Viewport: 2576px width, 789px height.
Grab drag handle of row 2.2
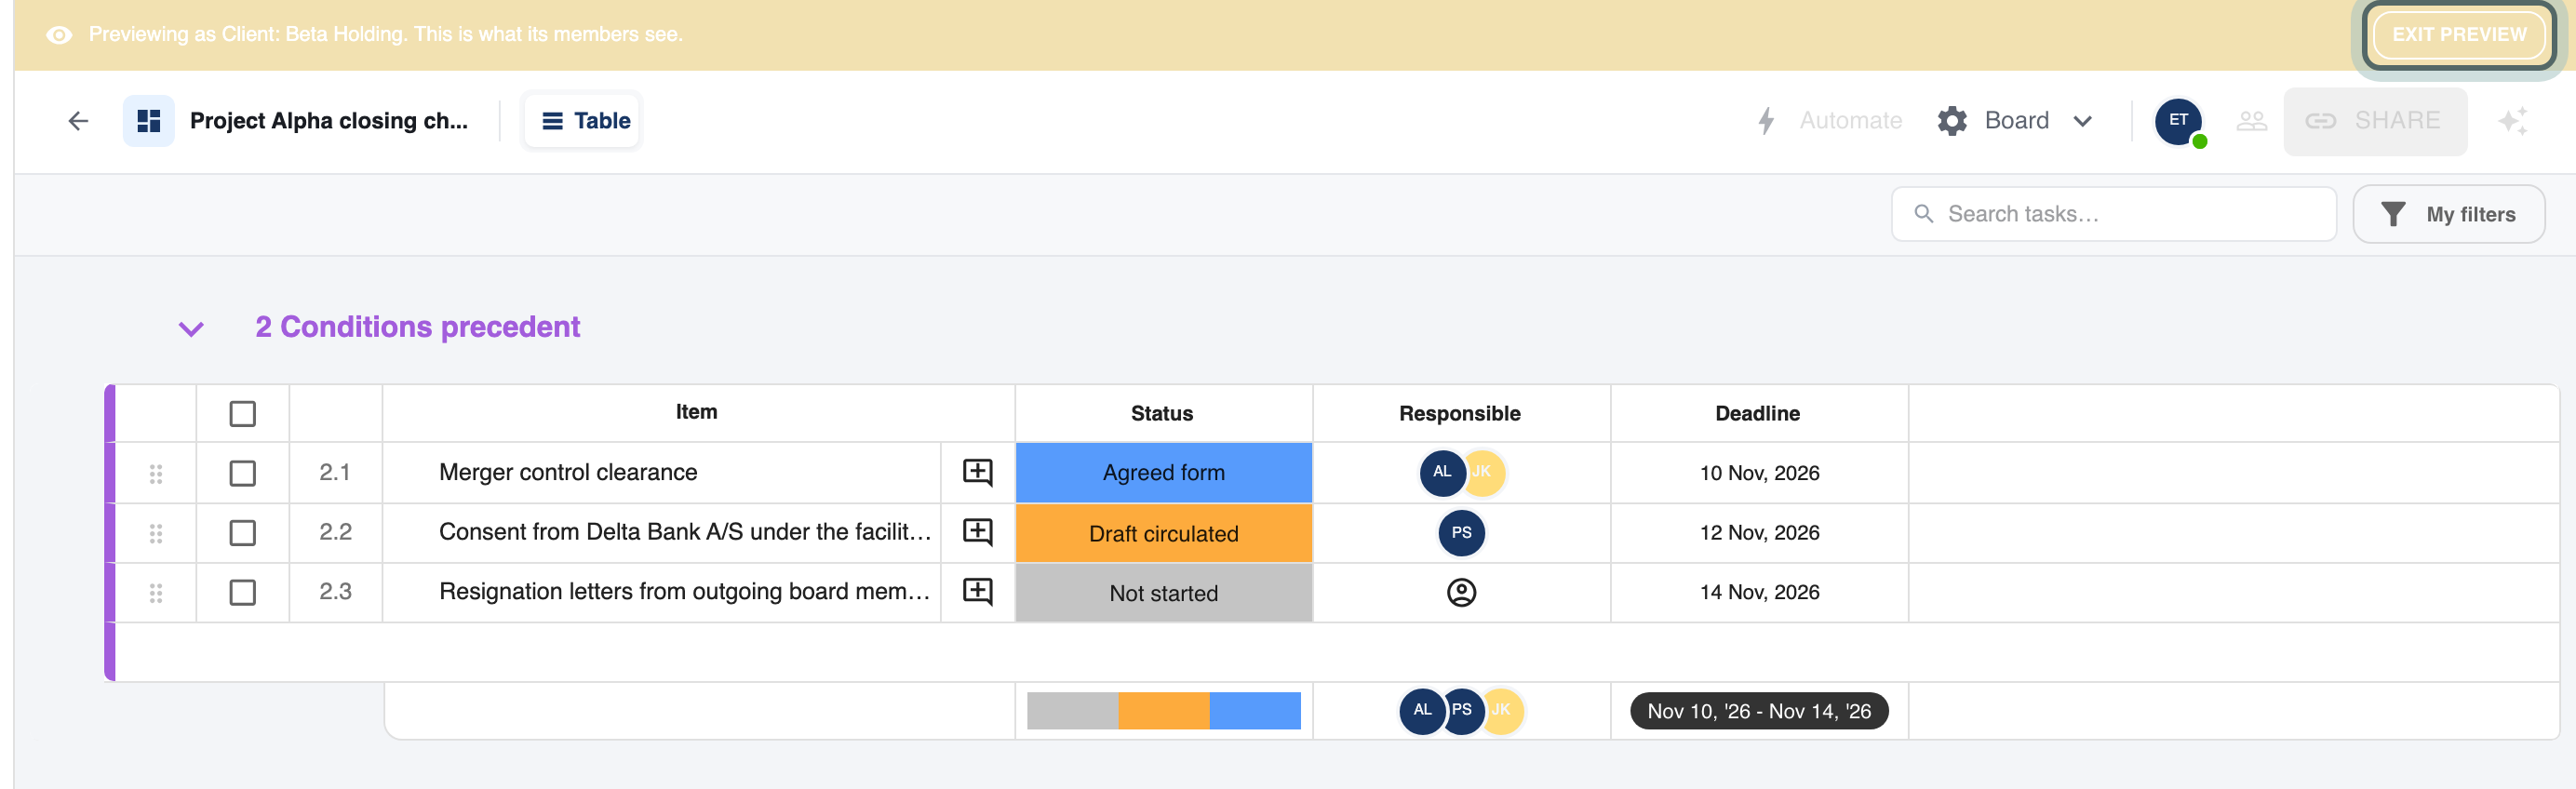click(156, 533)
